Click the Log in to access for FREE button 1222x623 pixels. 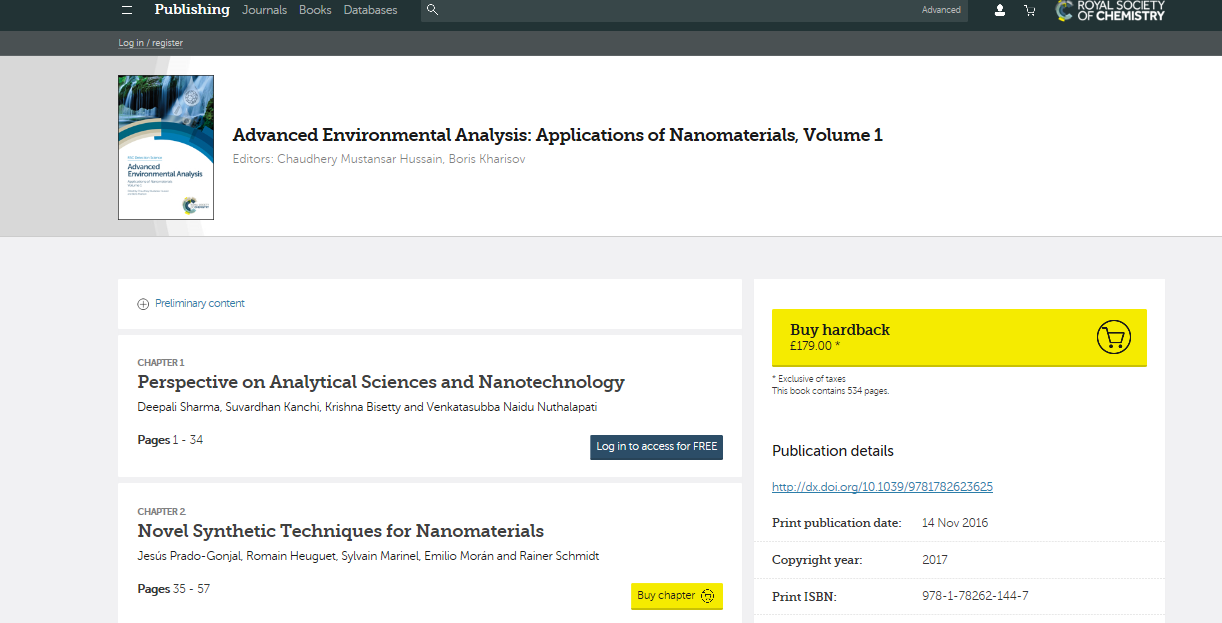656,447
